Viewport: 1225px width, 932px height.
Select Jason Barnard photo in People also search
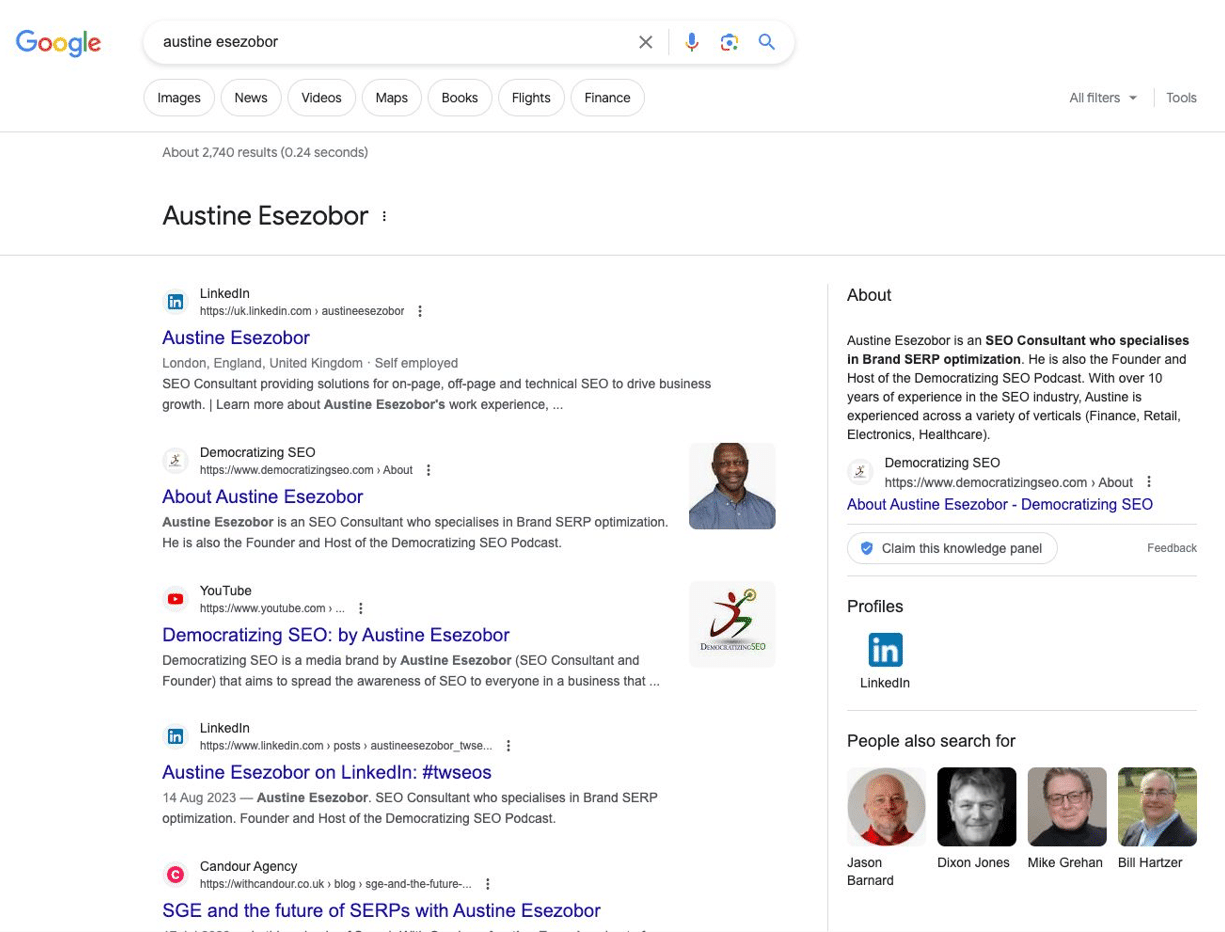click(886, 807)
